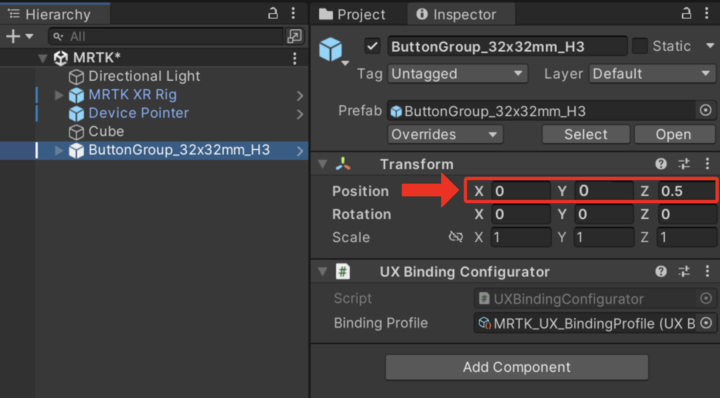Screen dimensions: 720x398
Task: Focus the Hierarchy search field
Action: 166,36
